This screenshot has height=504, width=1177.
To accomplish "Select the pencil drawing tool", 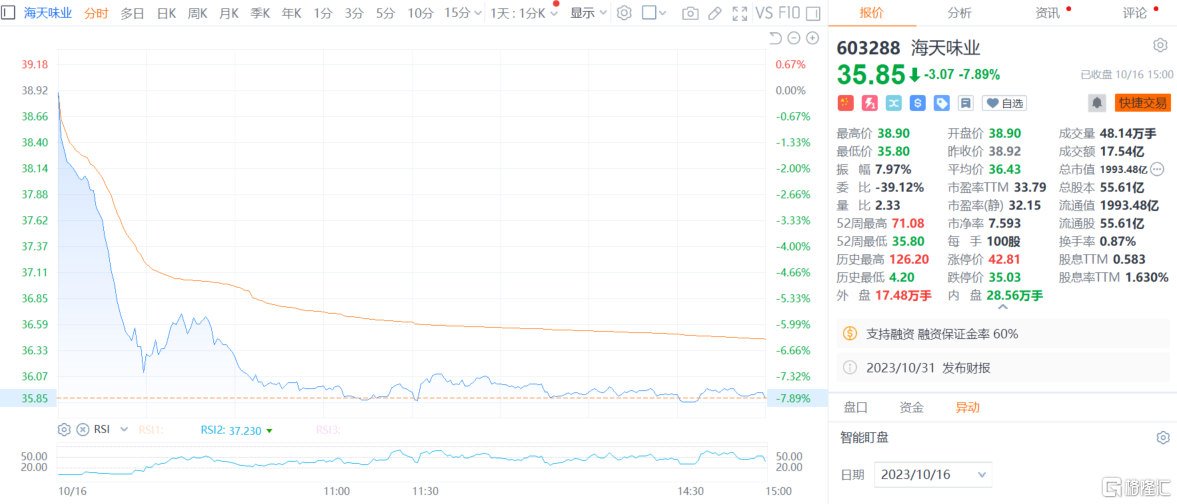I will pos(714,13).
